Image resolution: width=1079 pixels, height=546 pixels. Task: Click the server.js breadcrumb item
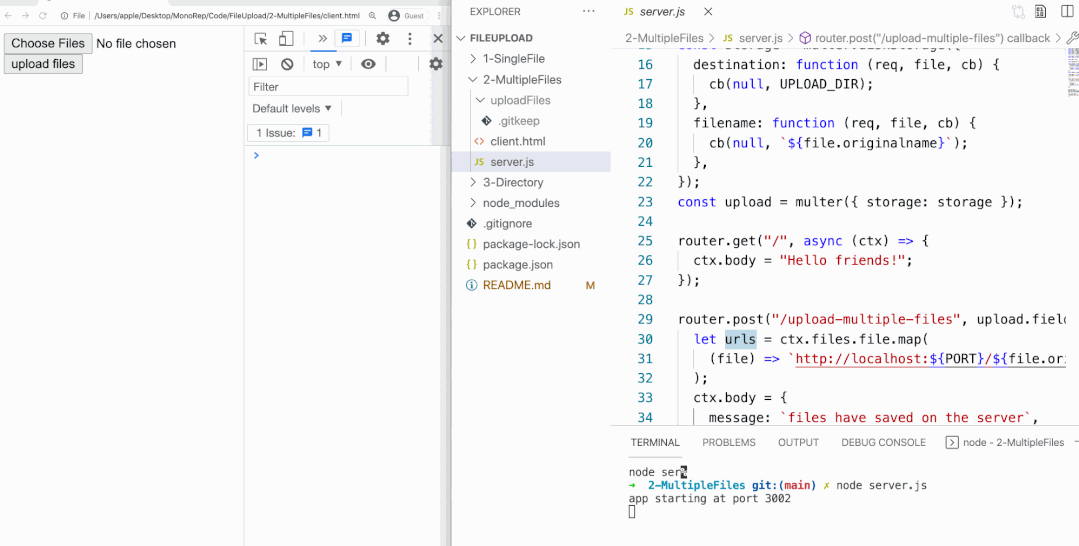click(753, 38)
